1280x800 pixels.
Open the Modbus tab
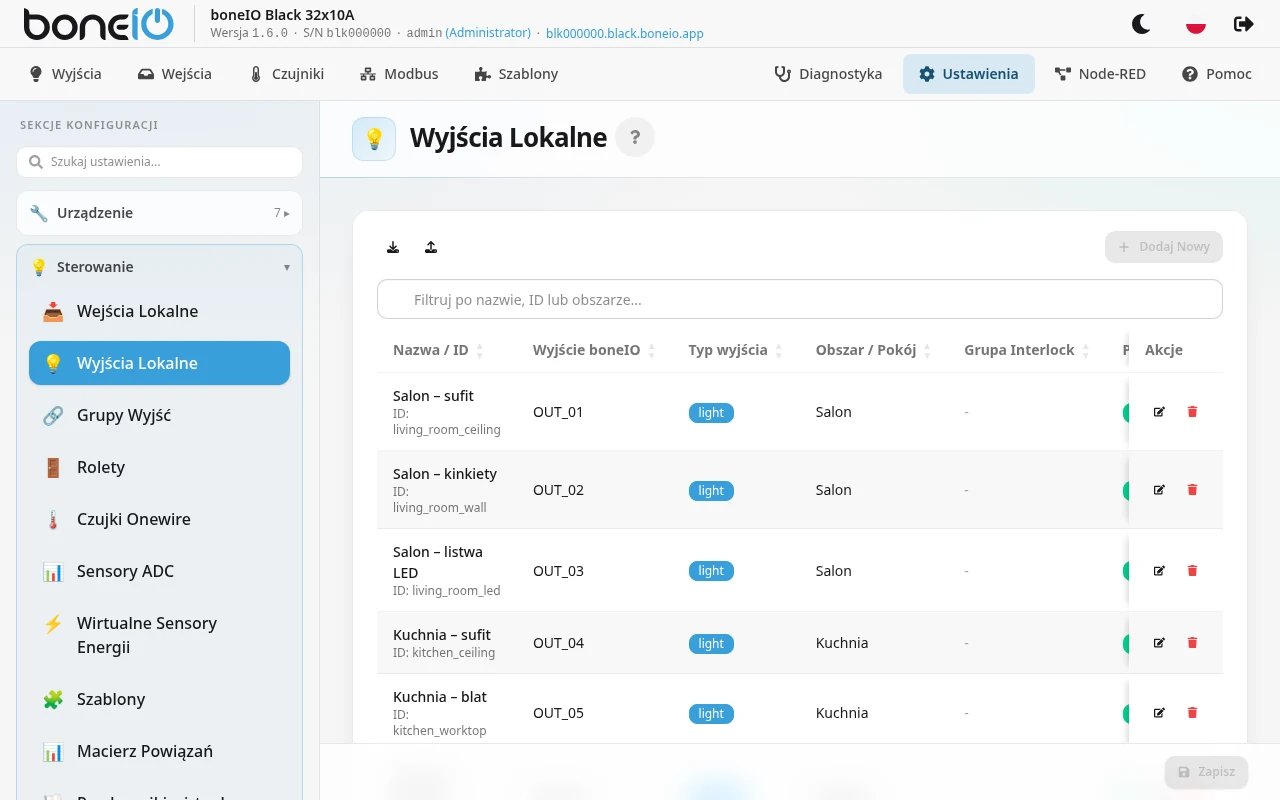399,74
